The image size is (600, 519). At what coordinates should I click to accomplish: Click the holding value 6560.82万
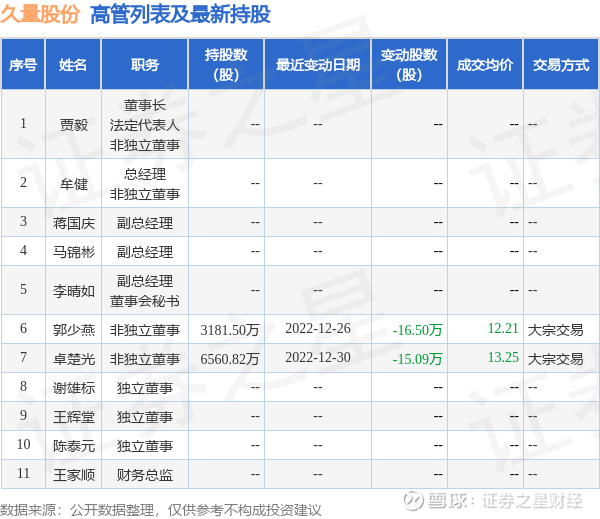click(x=230, y=359)
